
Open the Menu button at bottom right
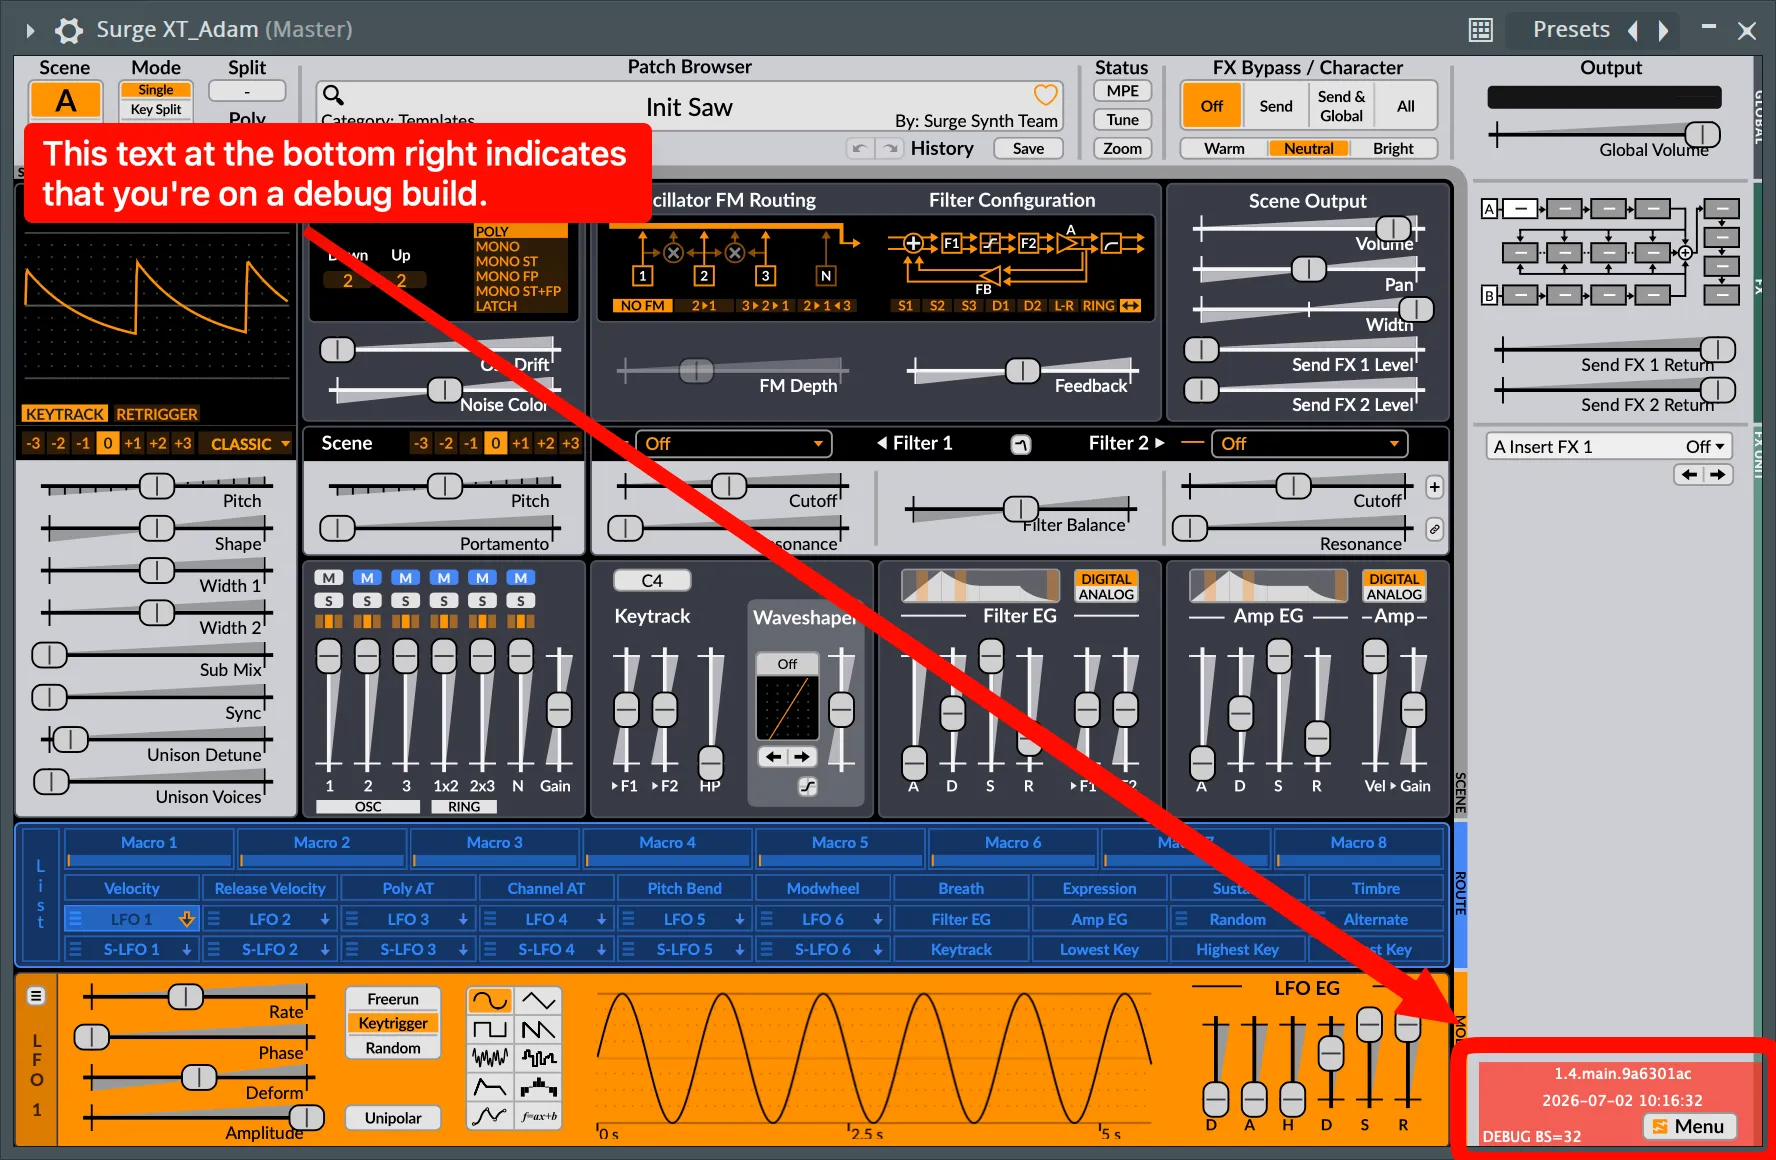point(1689,1127)
